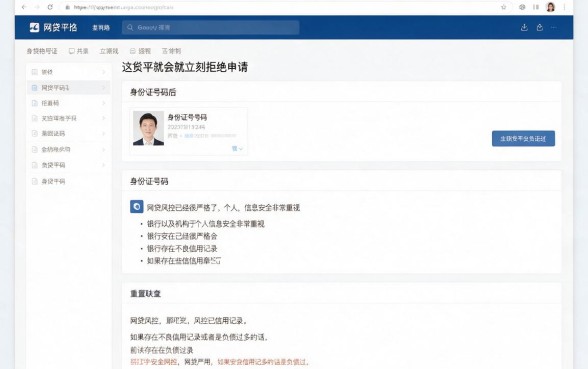The height and width of the screenshot is (369, 588).
Task: Expand the chevron of the topmost sidebar entry
Action: point(104,72)
